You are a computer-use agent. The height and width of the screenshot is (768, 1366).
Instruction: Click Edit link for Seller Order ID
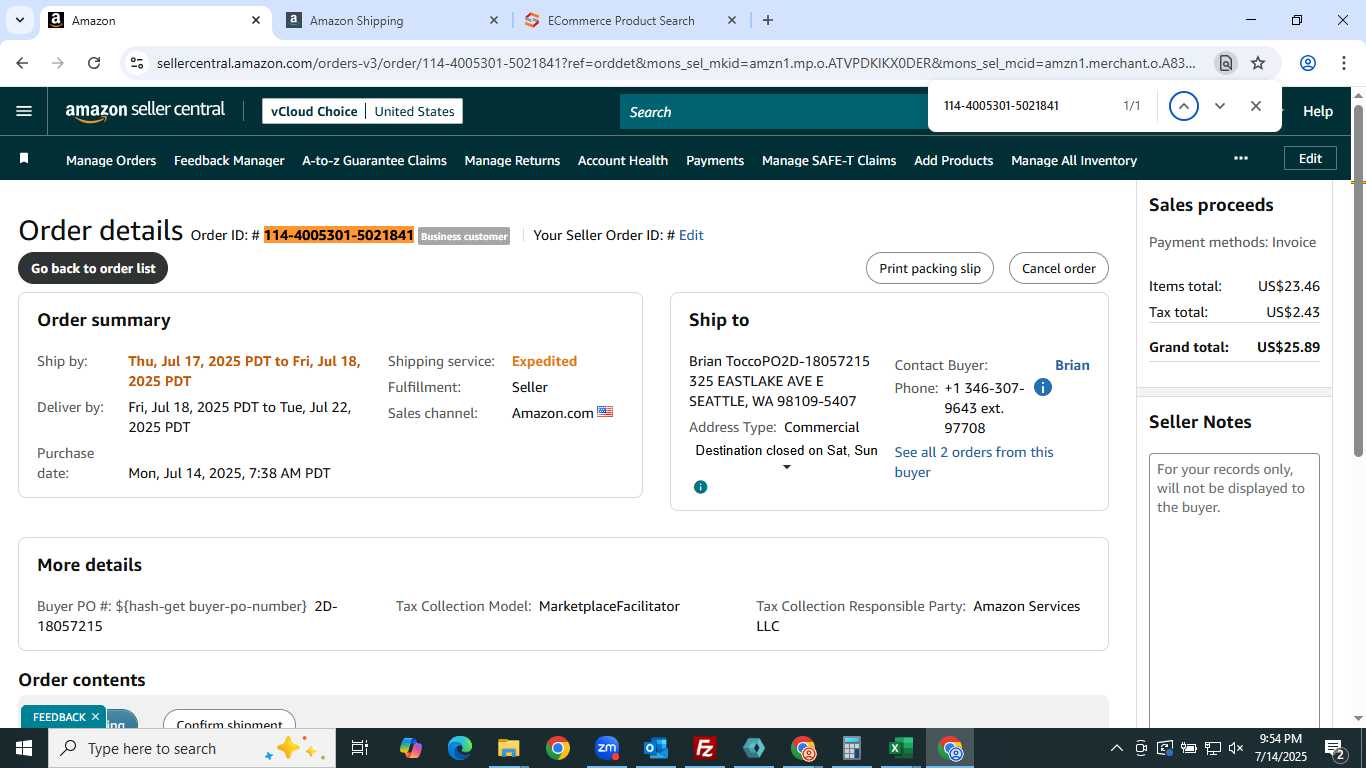coord(691,235)
